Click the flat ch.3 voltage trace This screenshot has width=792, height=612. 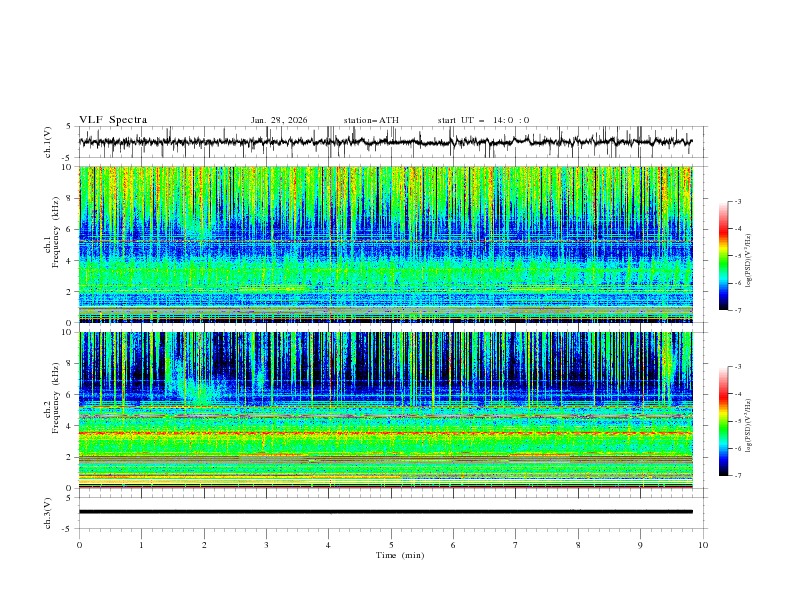[x=385, y=512]
